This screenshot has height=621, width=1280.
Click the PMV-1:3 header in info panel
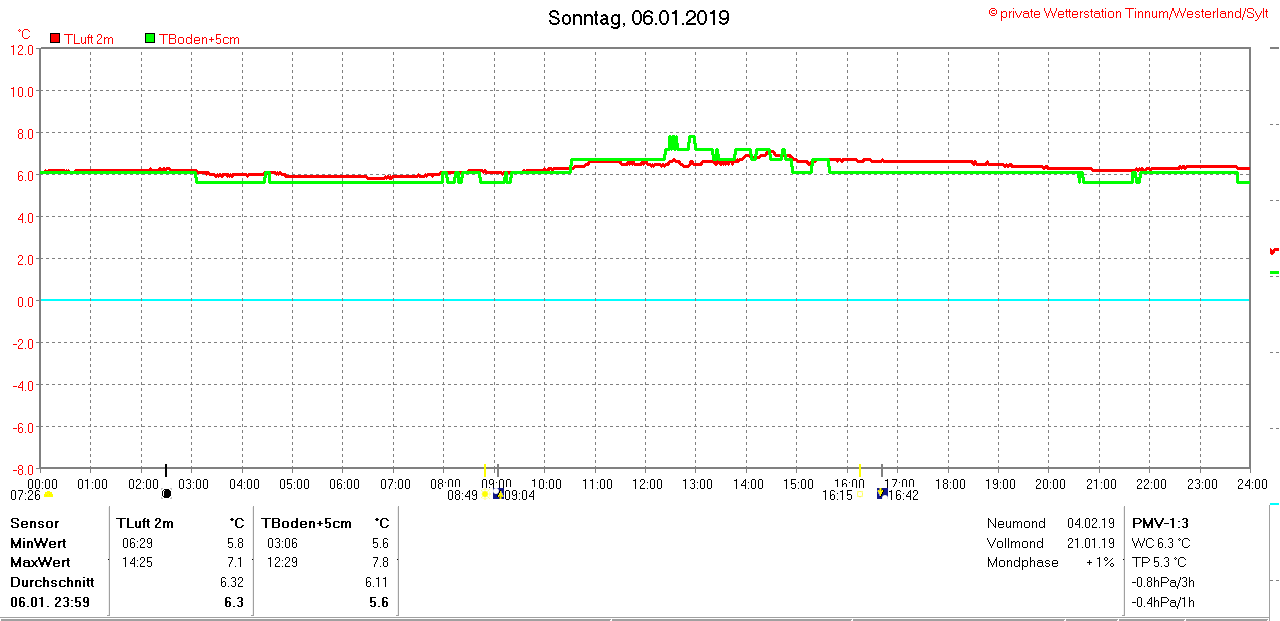pyautogui.click(x=1160, y=523)
